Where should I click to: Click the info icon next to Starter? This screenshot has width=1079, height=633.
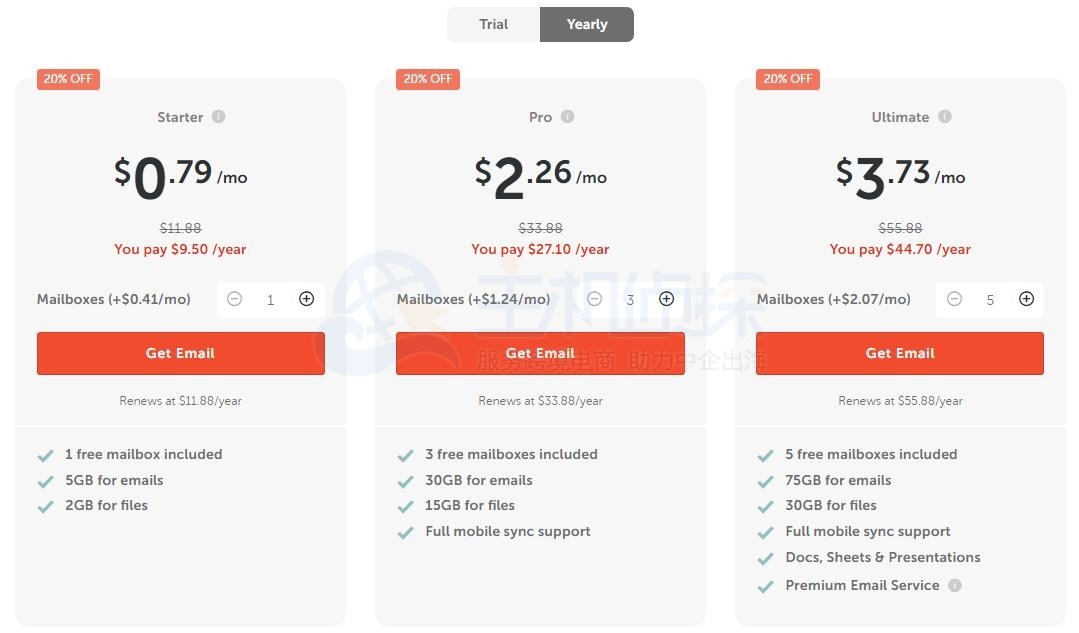218,117
